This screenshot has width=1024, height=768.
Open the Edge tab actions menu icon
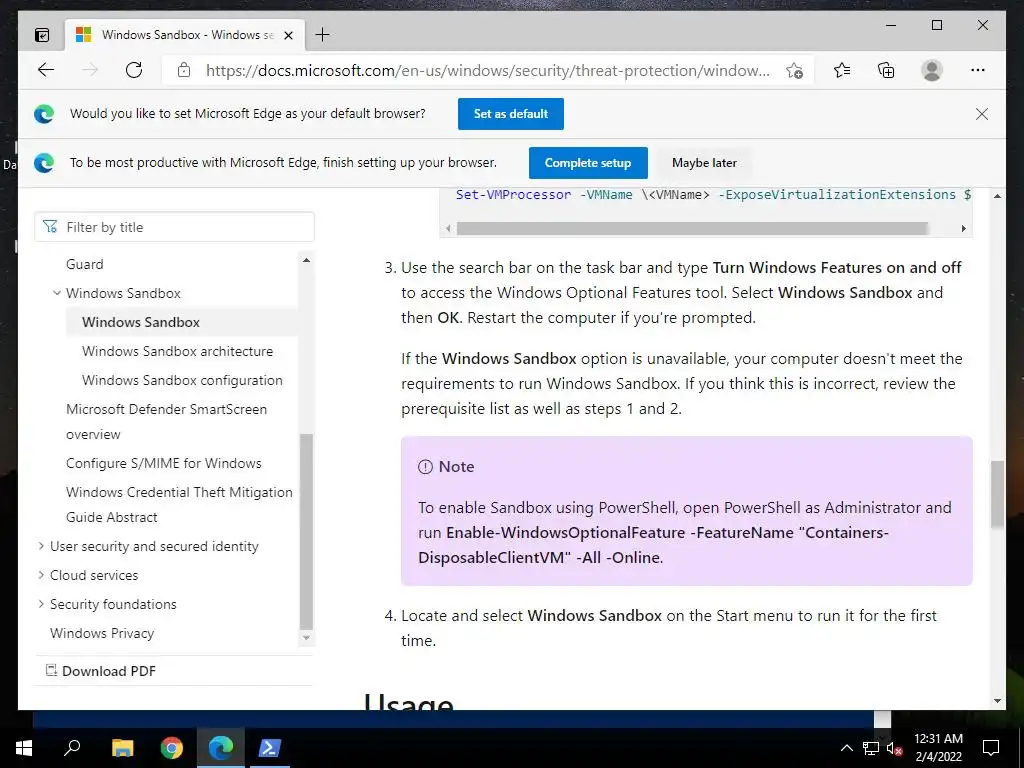click(42, 35)
